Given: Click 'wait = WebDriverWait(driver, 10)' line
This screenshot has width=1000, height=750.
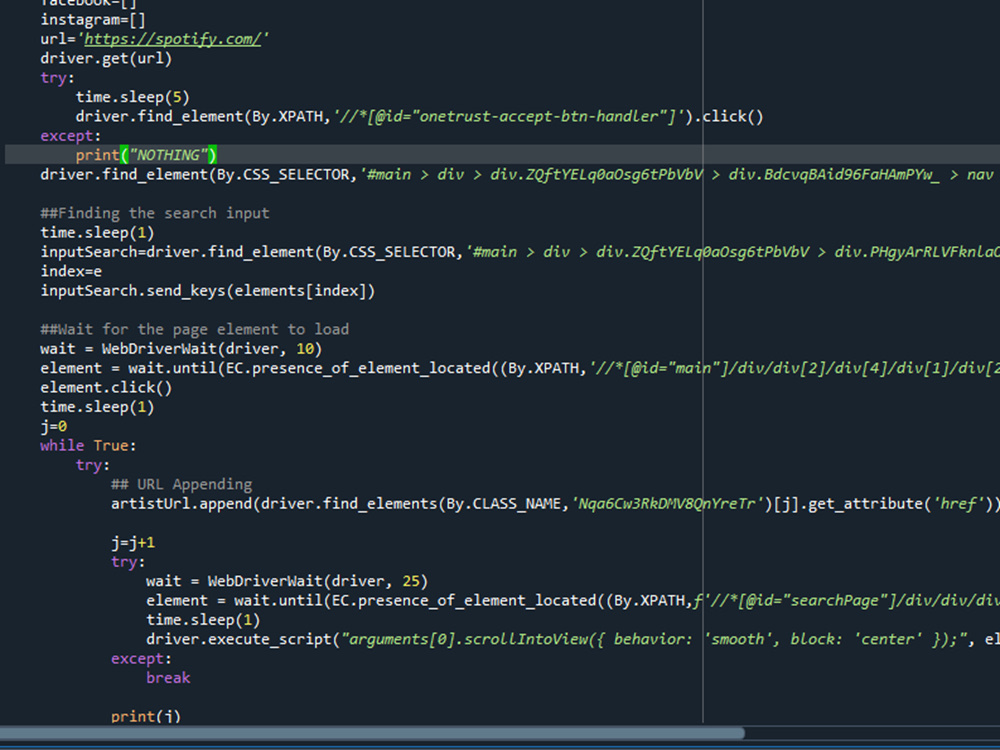Looking at the screenshot, I should click(181, 349).
